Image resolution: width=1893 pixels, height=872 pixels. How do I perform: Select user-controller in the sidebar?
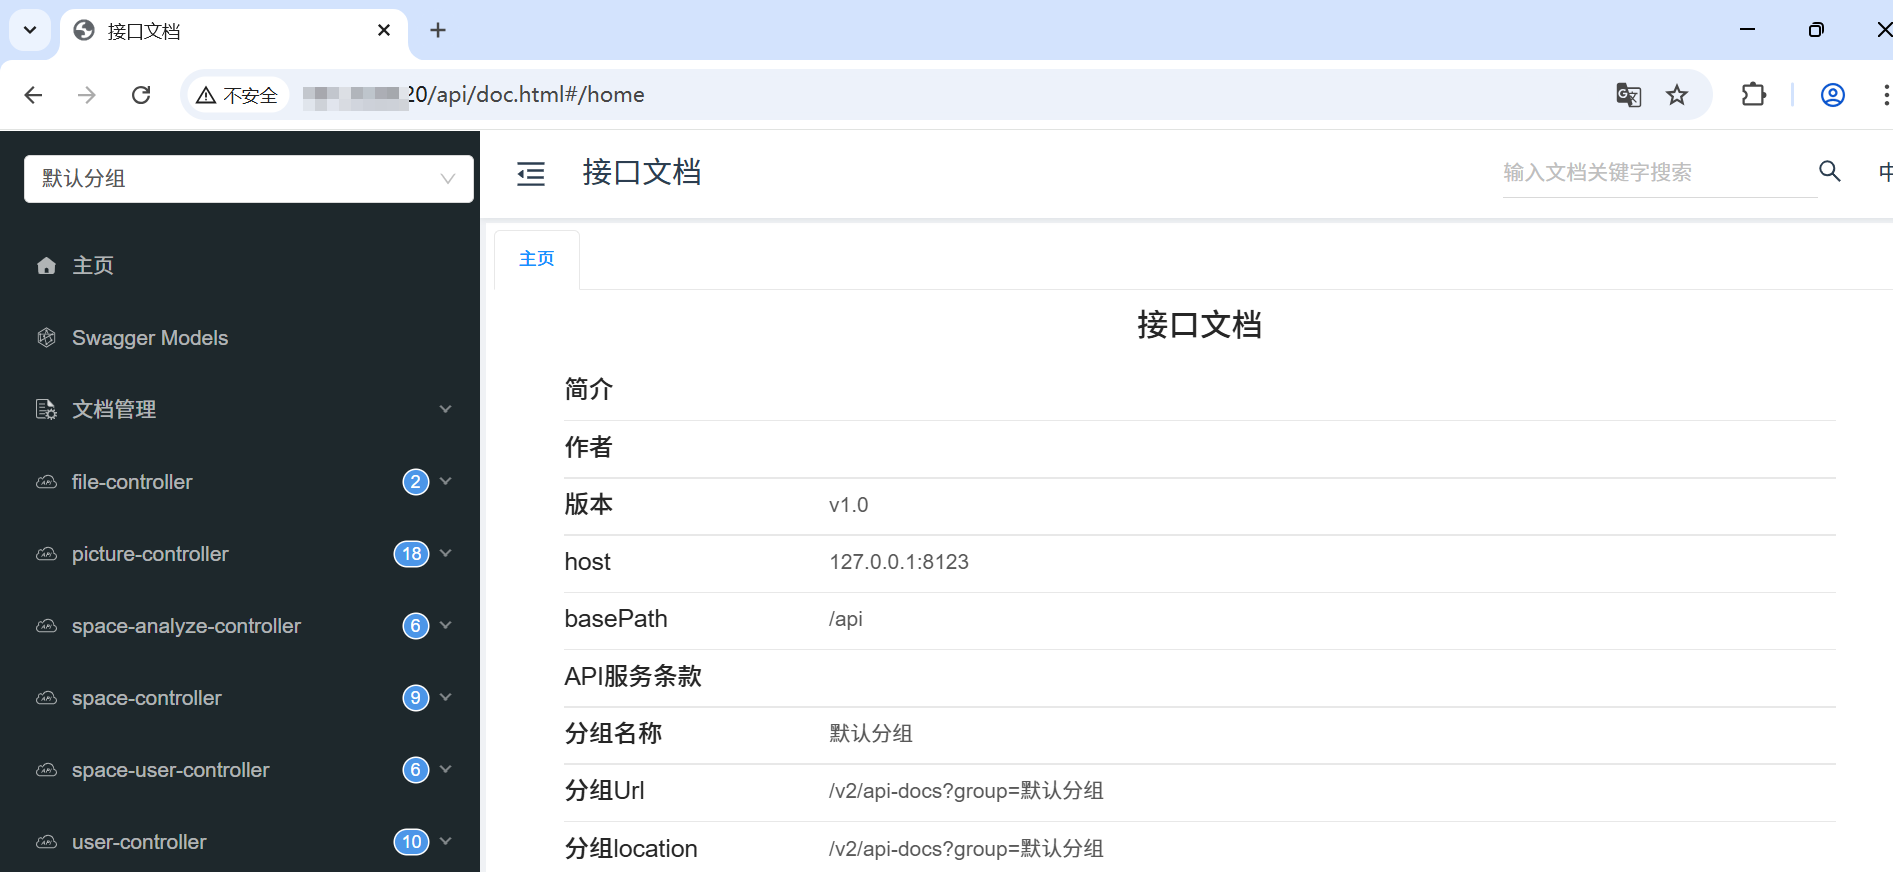(139, 842)
